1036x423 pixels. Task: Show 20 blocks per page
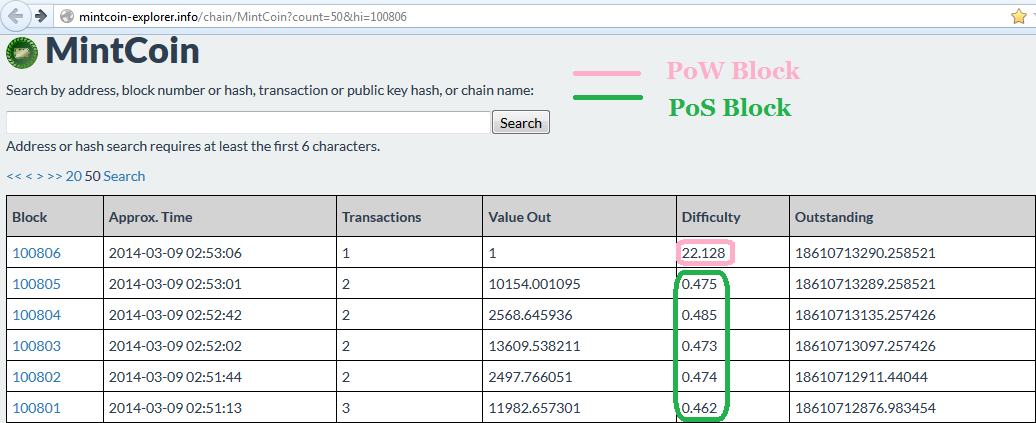pos(73,176)
